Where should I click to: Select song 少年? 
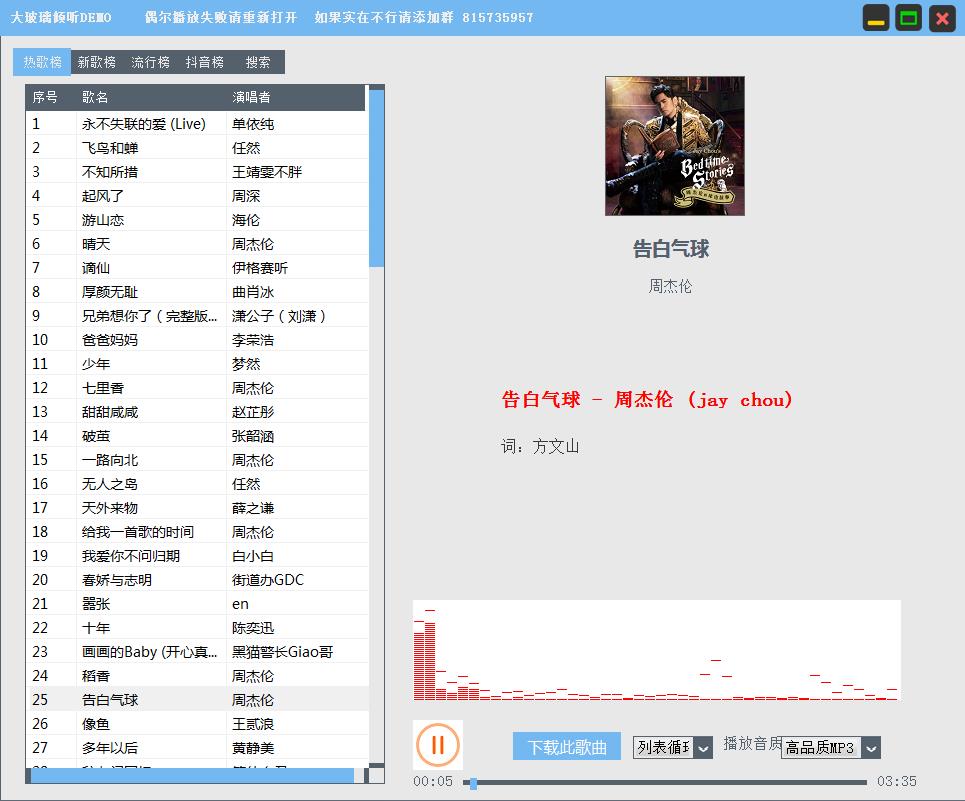pyautogui.click(x=95, y=364)
